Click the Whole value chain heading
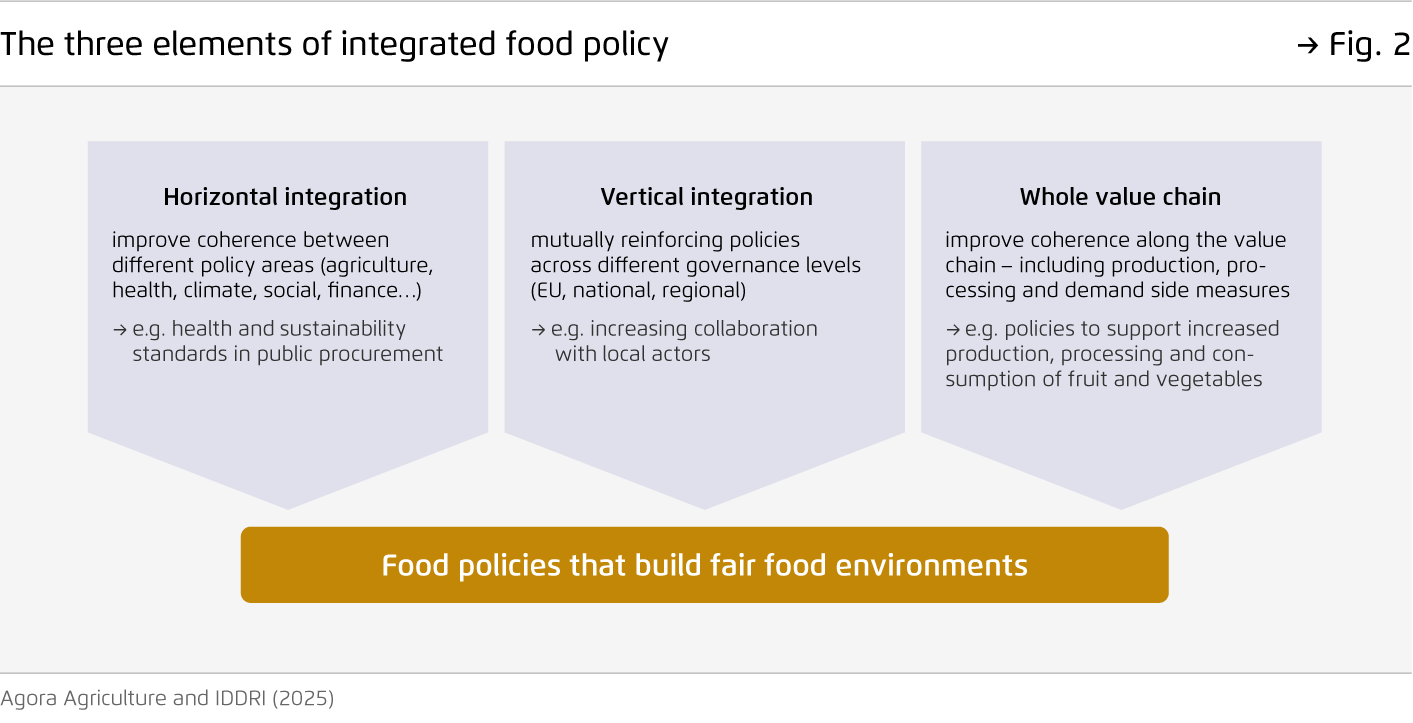This screenshot has height=723, width=1413. pos(1120,197)
